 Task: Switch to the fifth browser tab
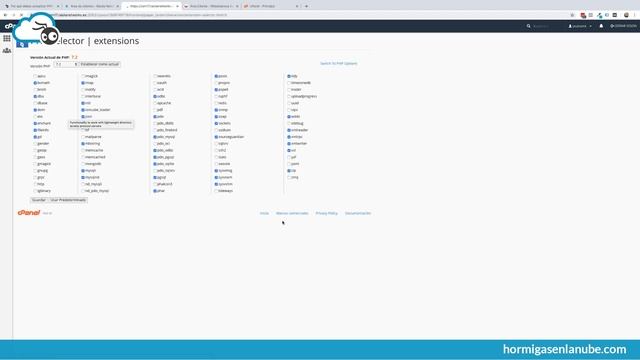pos(270,6)
